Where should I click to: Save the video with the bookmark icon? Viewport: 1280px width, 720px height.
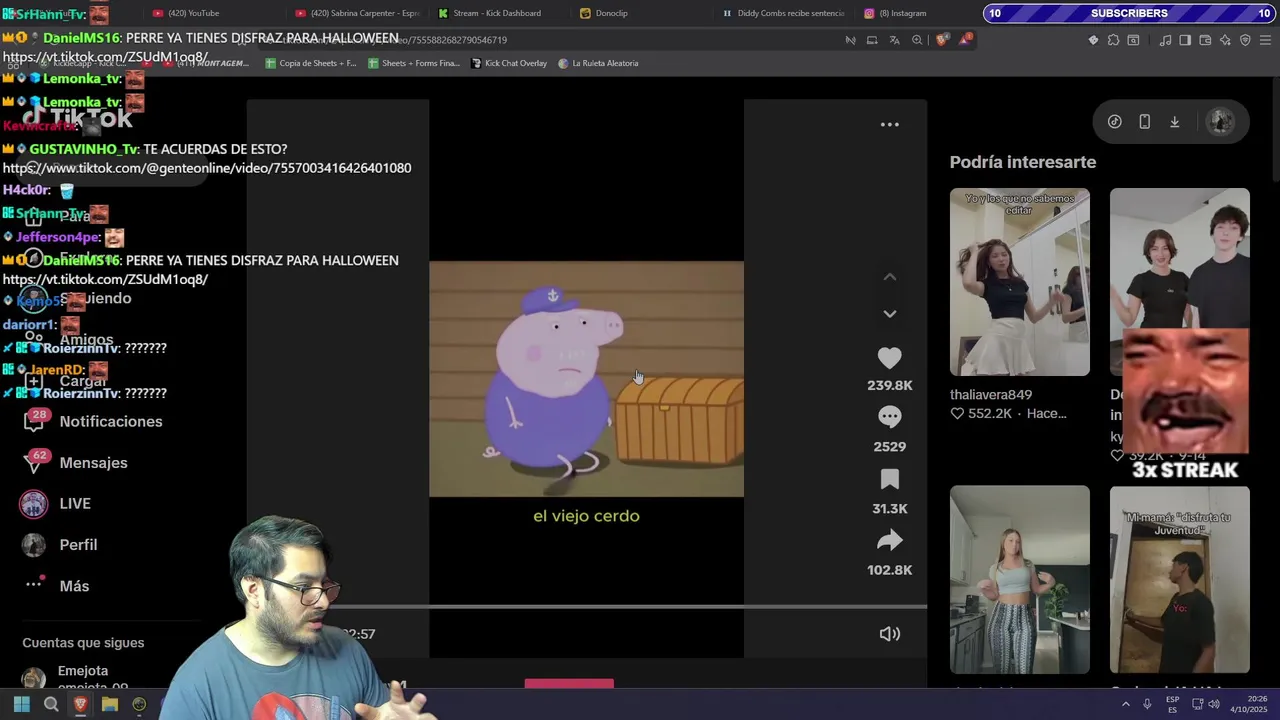pos(889,479)
